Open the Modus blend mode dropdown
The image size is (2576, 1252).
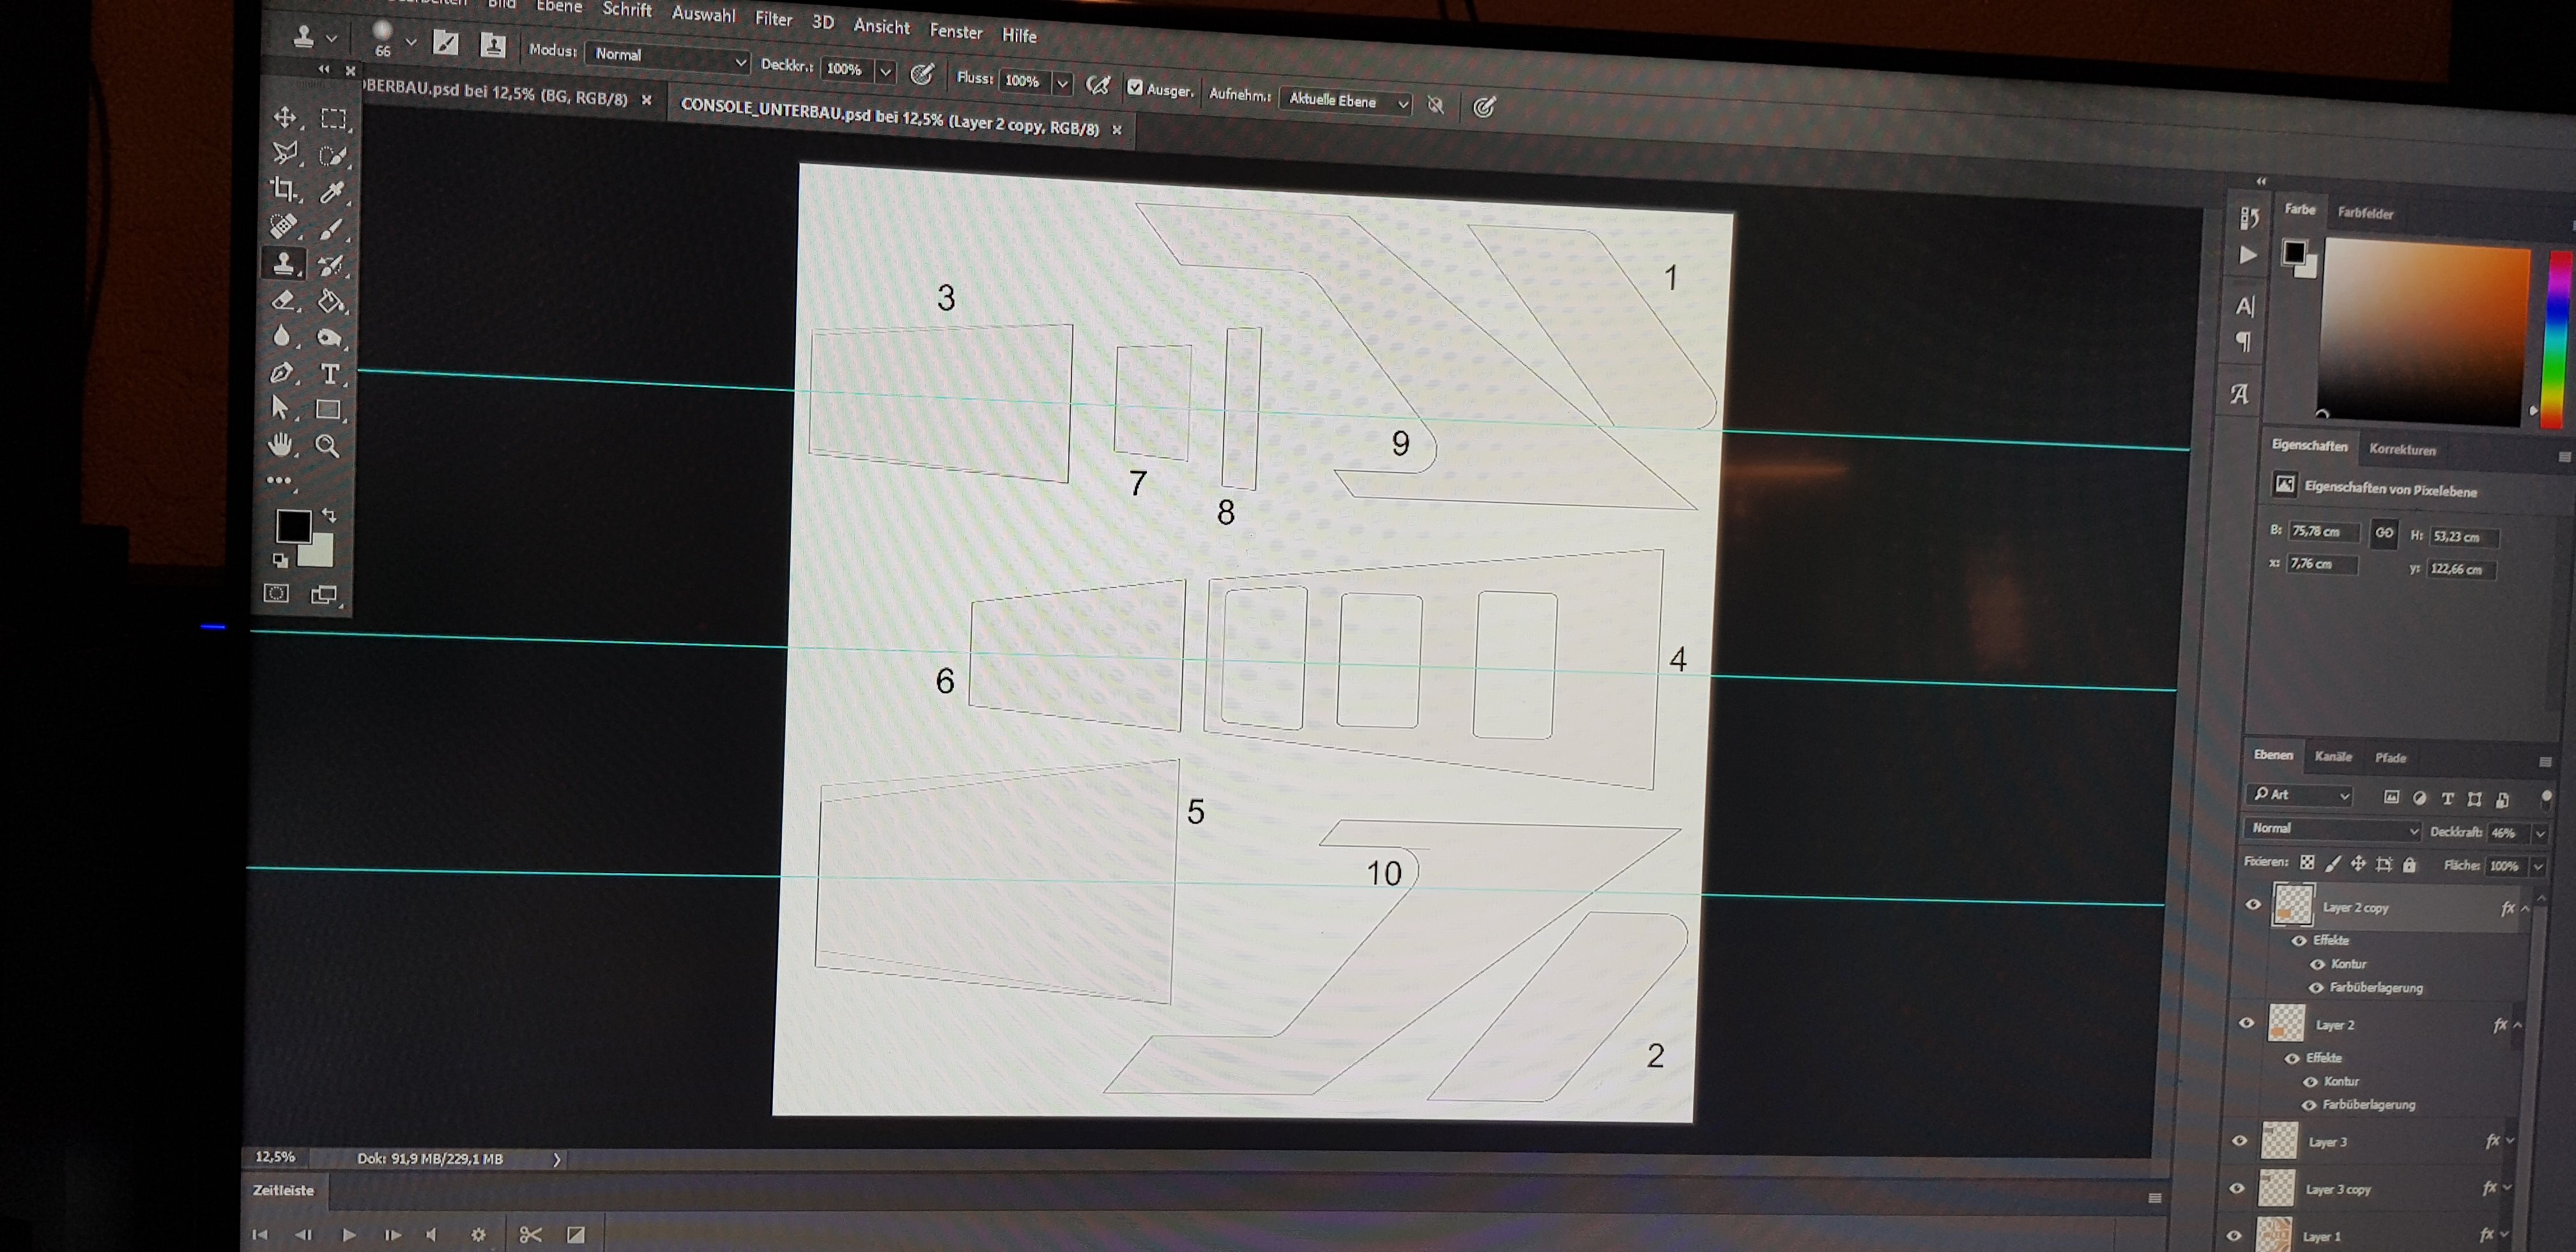pos(667,58)
